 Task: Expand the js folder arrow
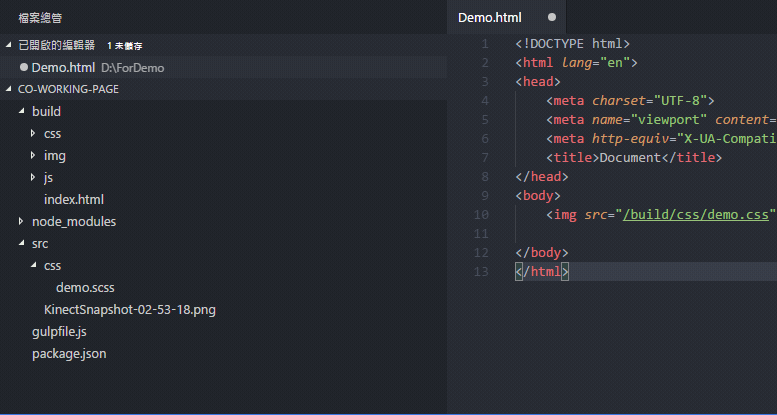[33, 177]
